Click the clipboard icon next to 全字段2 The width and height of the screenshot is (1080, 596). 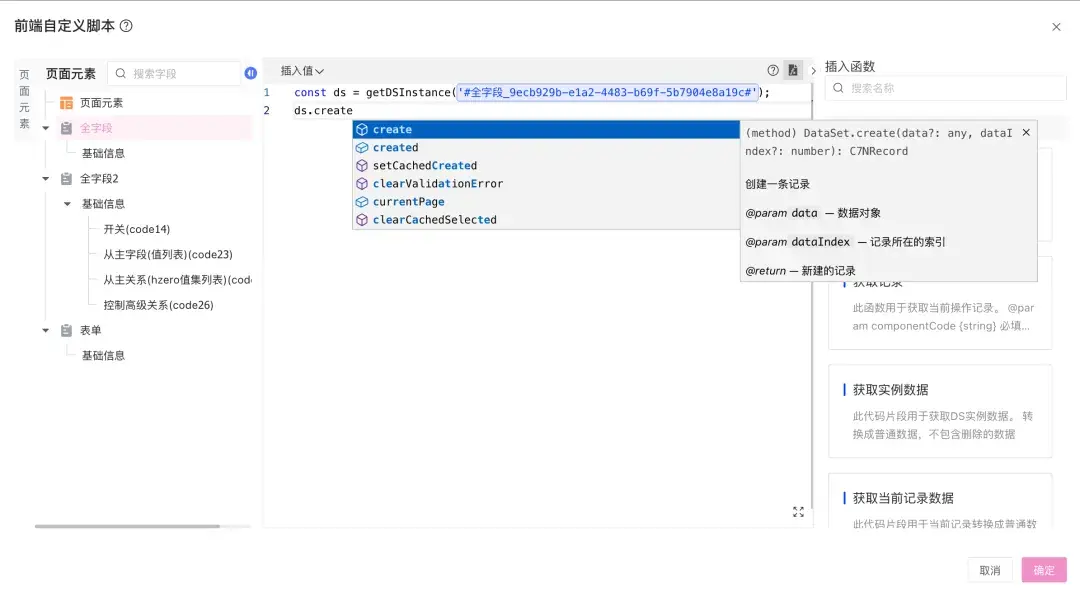coord(66,179)
